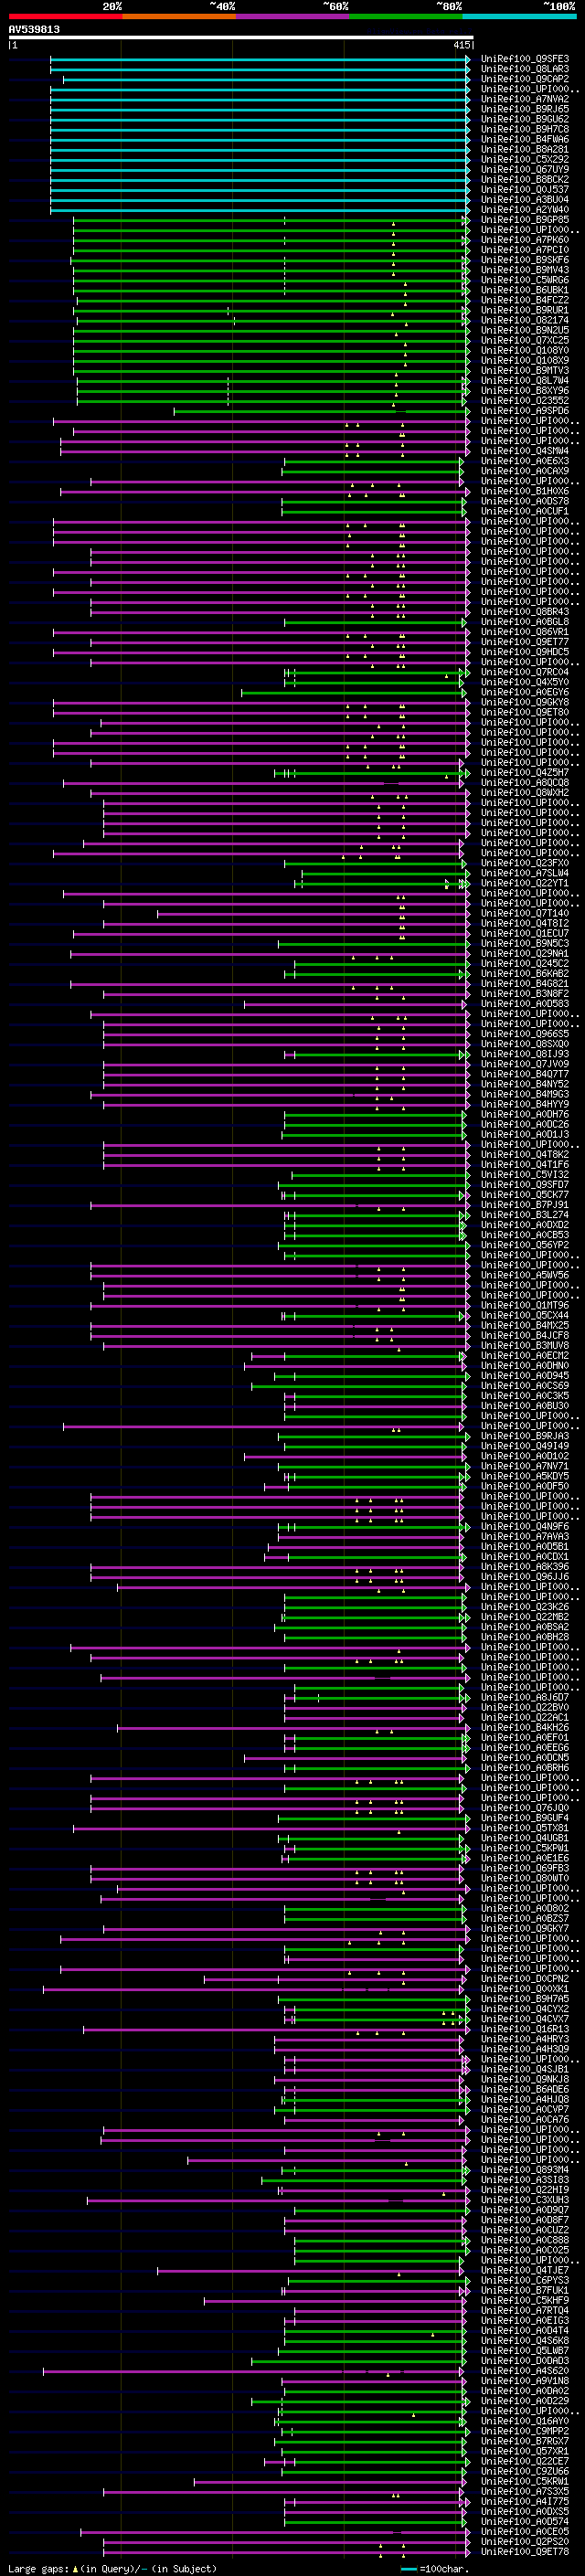585x2576 pixels.
Task: Click hit UniRef100_B9SKF6
Action: [525, 260]
